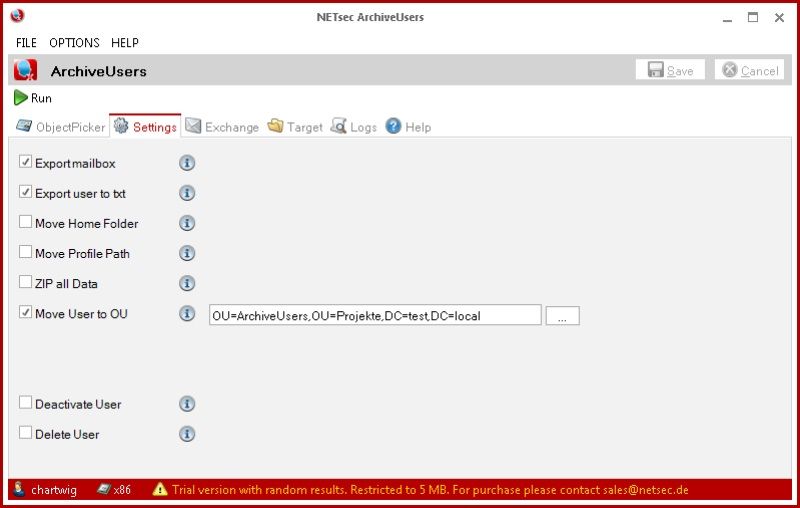The image size is (800, 508).
Task: Click the user icon beside chartwig
Action: pos(19,489)
